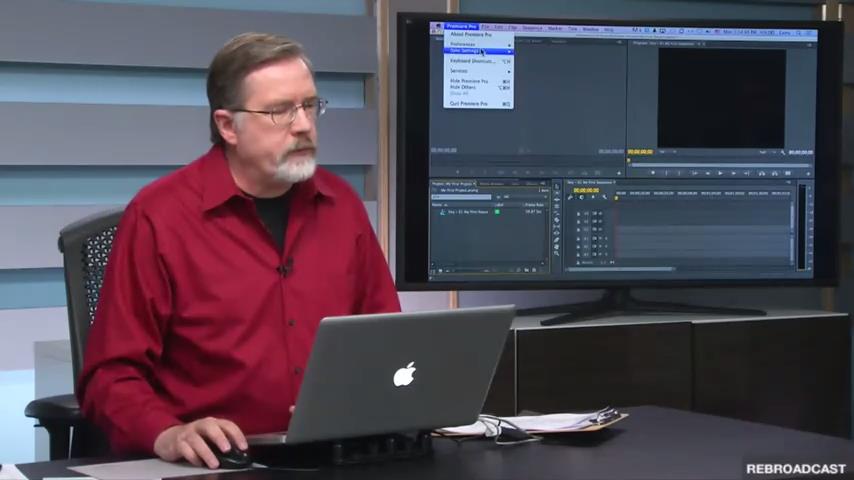Viewport: 854px width, 480px height.
Task: Open Program monitor playback resolution dropdown
Action: [x=767, y=153]
